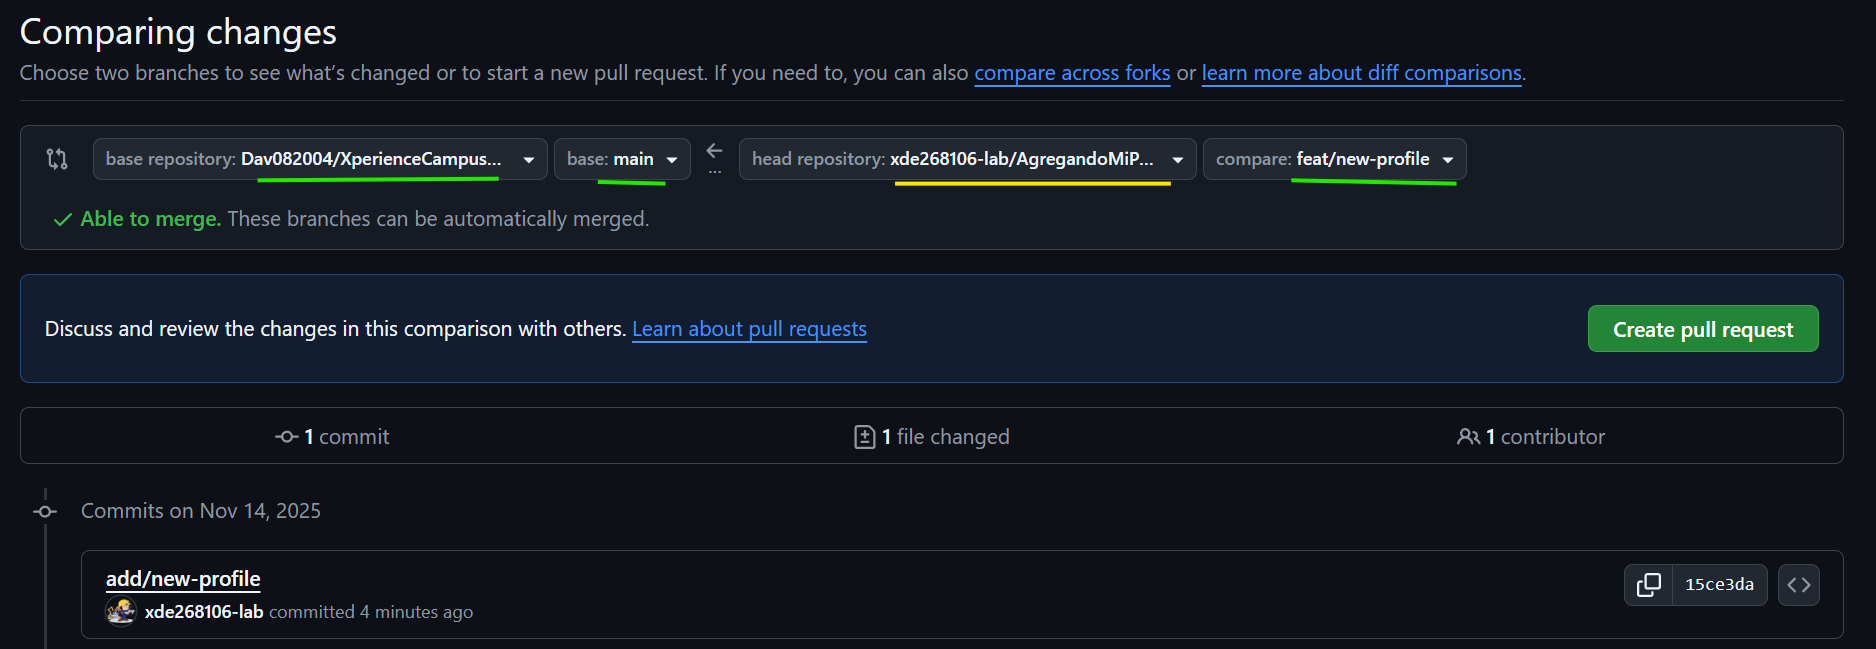The height and width of the screenshot is (649, 1876).
Task: Open the add/new-profile commit title
Action: 183,579
